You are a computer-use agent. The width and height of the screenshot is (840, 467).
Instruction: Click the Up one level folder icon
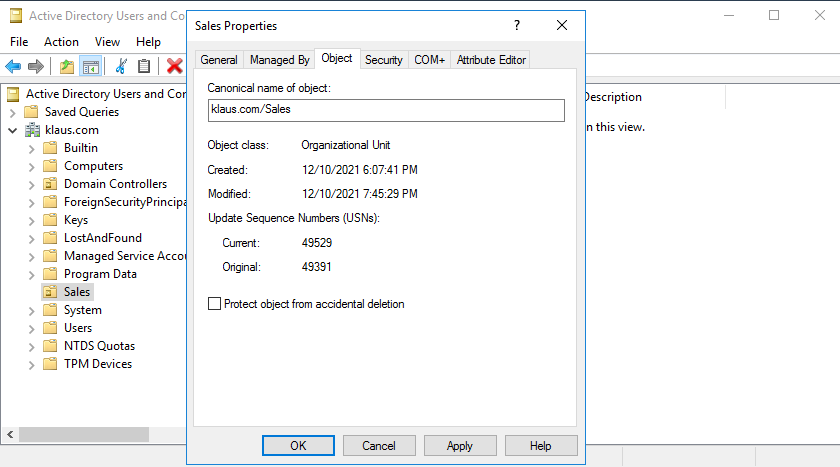click(66, 67)
